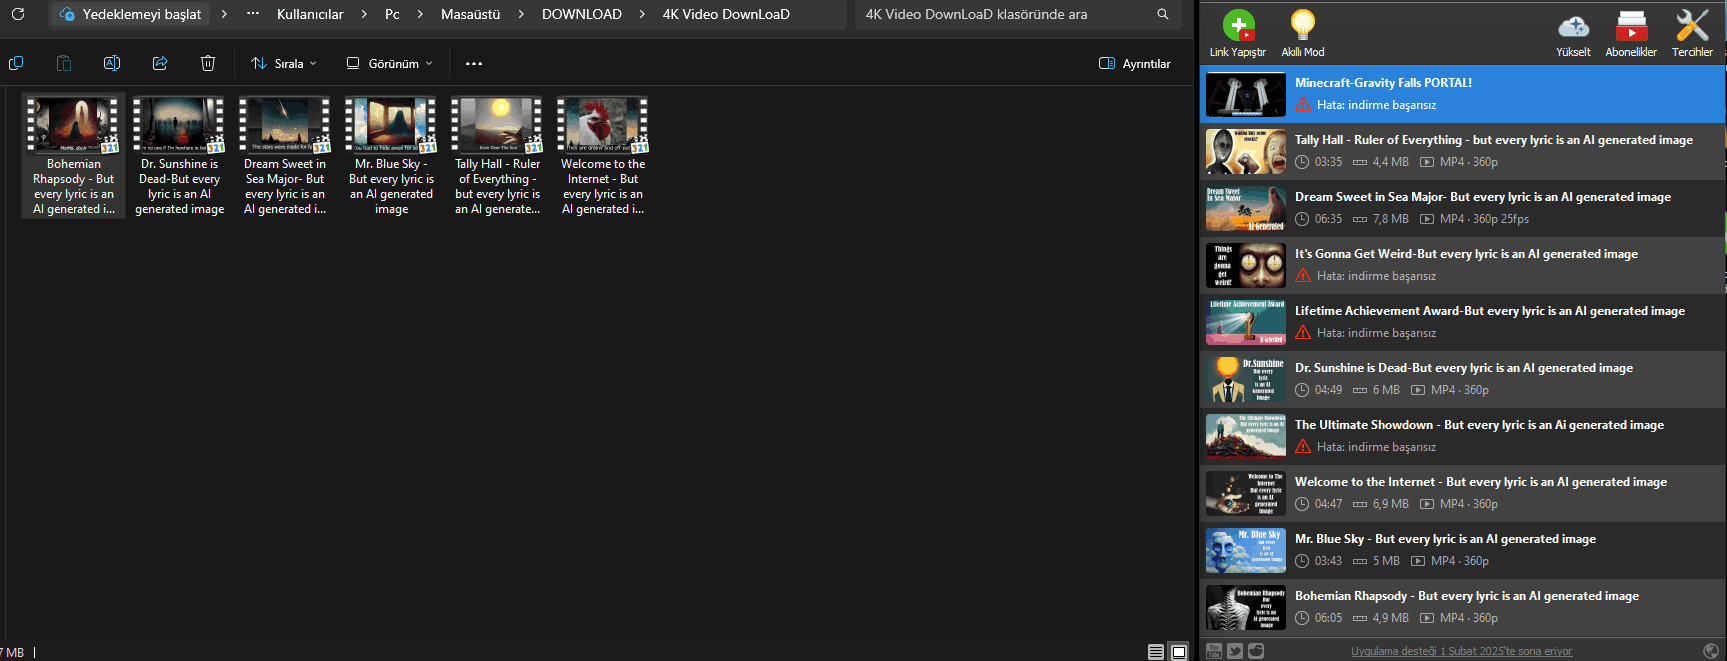Select Dr. Sunshine is Dead download in 4K Downloader

[1462, 379]
